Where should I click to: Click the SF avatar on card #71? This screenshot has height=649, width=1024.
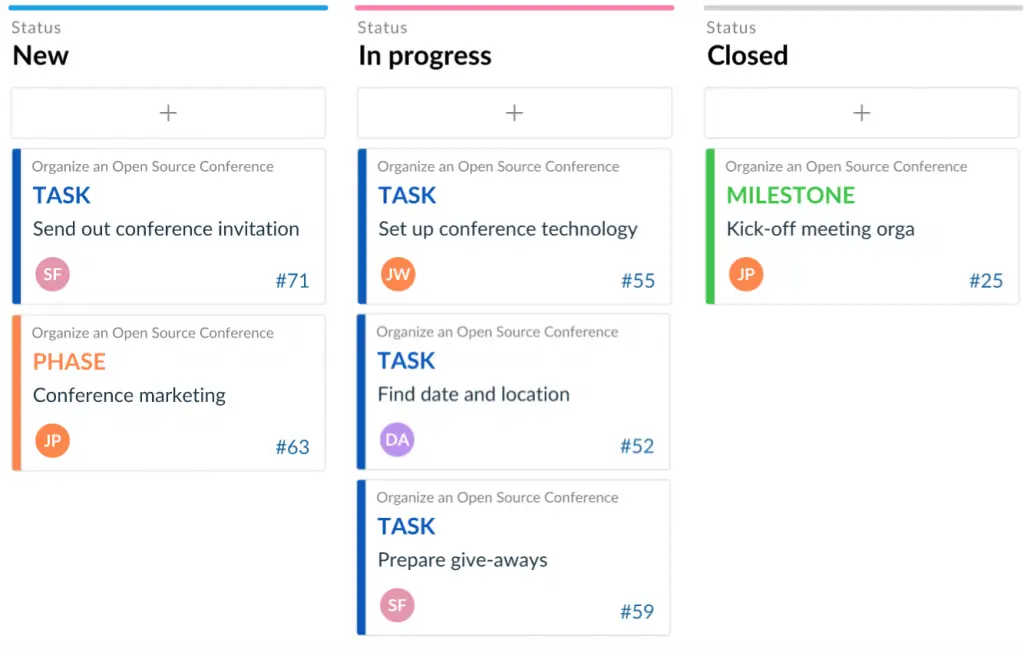point(52,274)
